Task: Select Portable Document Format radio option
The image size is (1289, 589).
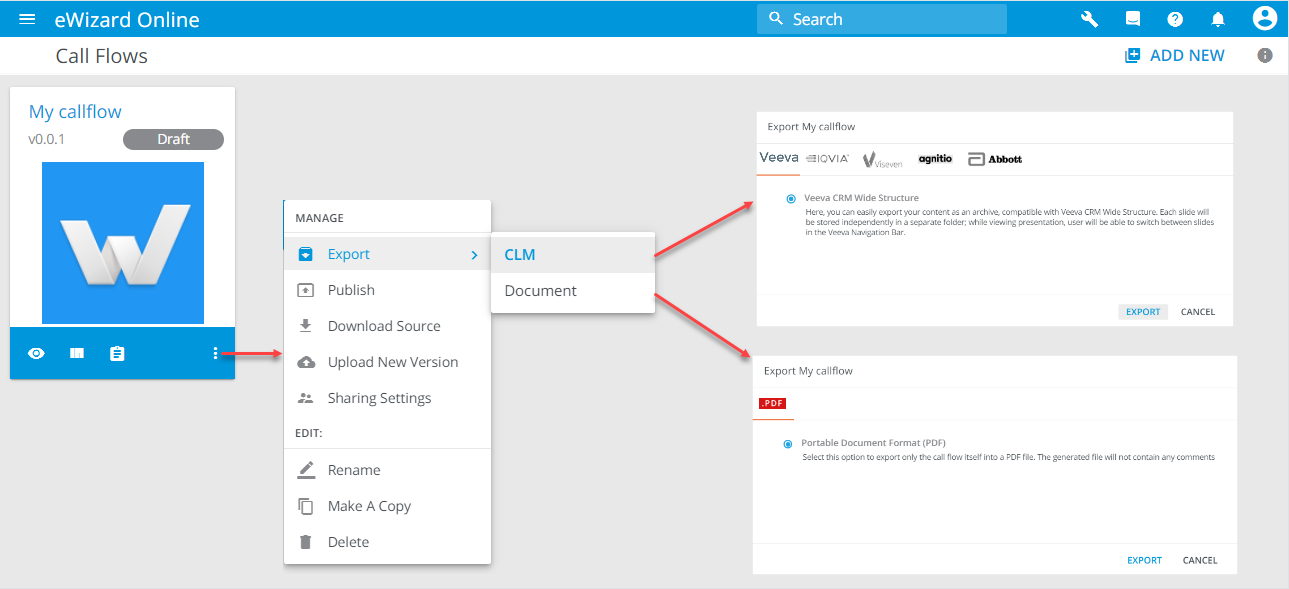Action: [788, 443]
